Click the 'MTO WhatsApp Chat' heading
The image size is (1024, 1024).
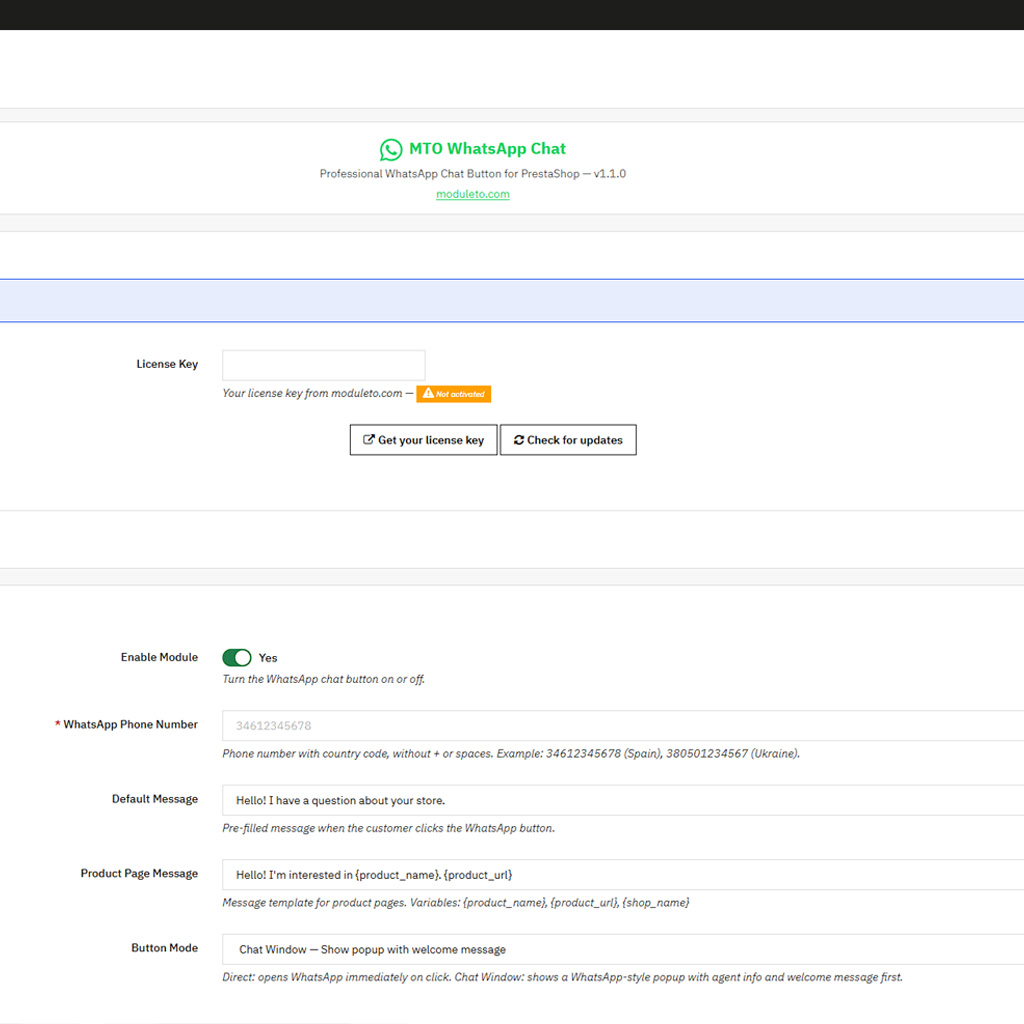click(487, 149)
